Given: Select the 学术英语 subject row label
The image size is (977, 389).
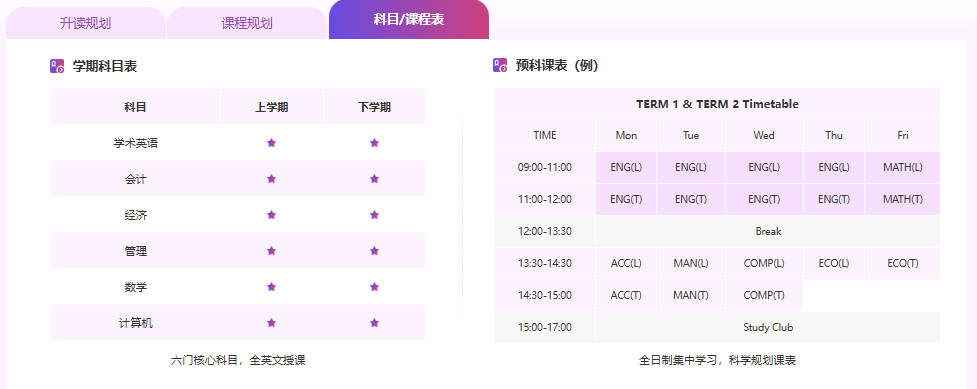Looking at the screenshot, I should tap(135, 143).
